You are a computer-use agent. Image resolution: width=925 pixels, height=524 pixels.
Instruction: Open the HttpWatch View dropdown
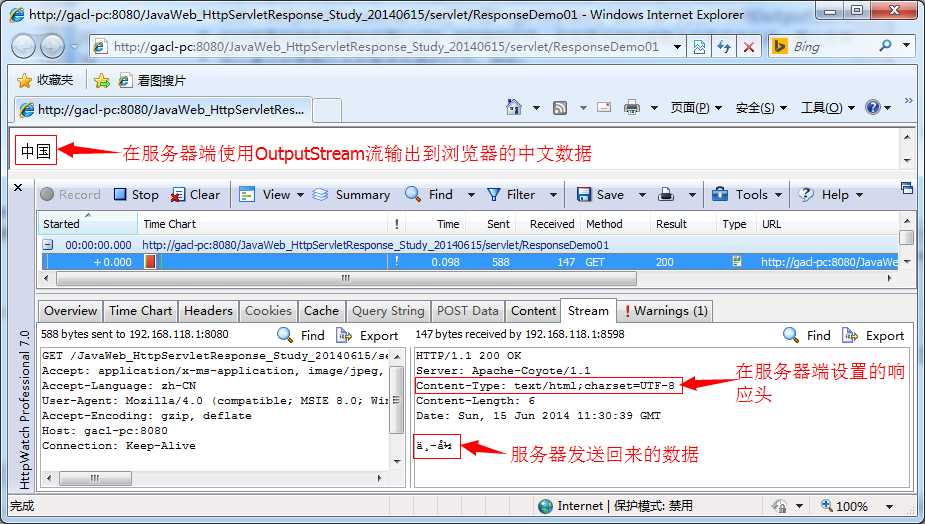click(271, 195)
